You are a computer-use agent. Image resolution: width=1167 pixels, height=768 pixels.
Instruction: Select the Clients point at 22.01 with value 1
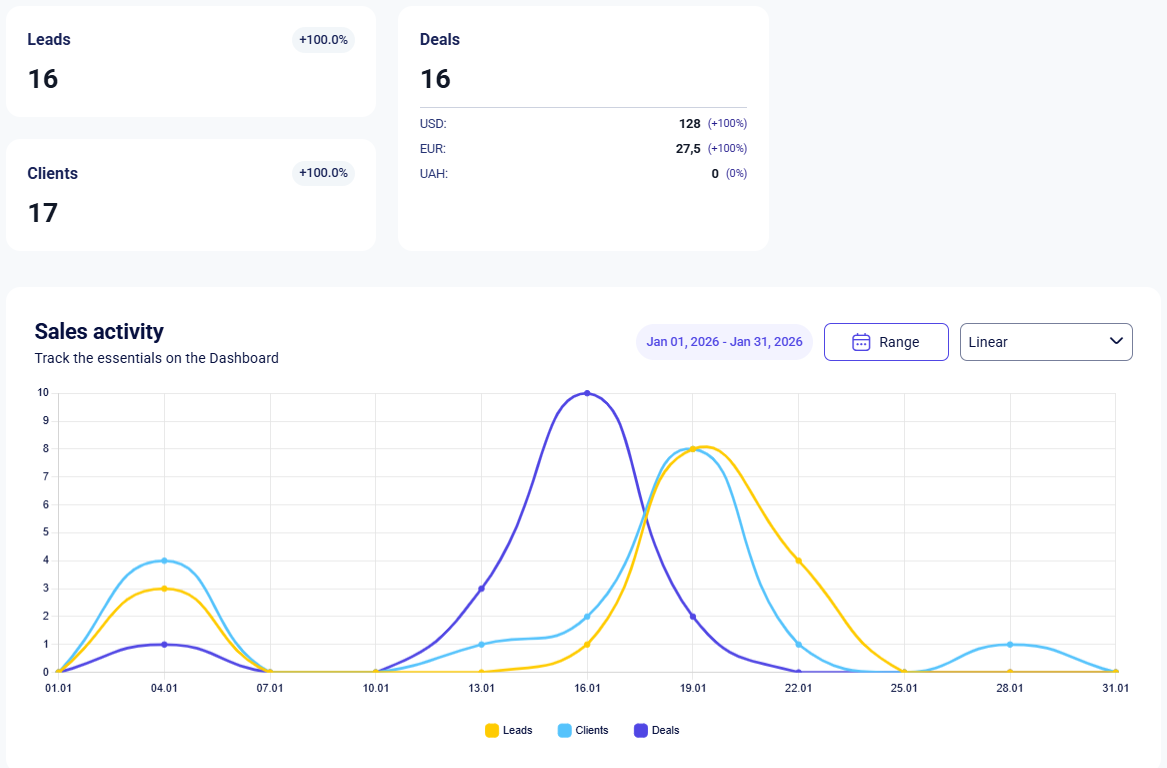pyautogui.click(x=799, y=644)
